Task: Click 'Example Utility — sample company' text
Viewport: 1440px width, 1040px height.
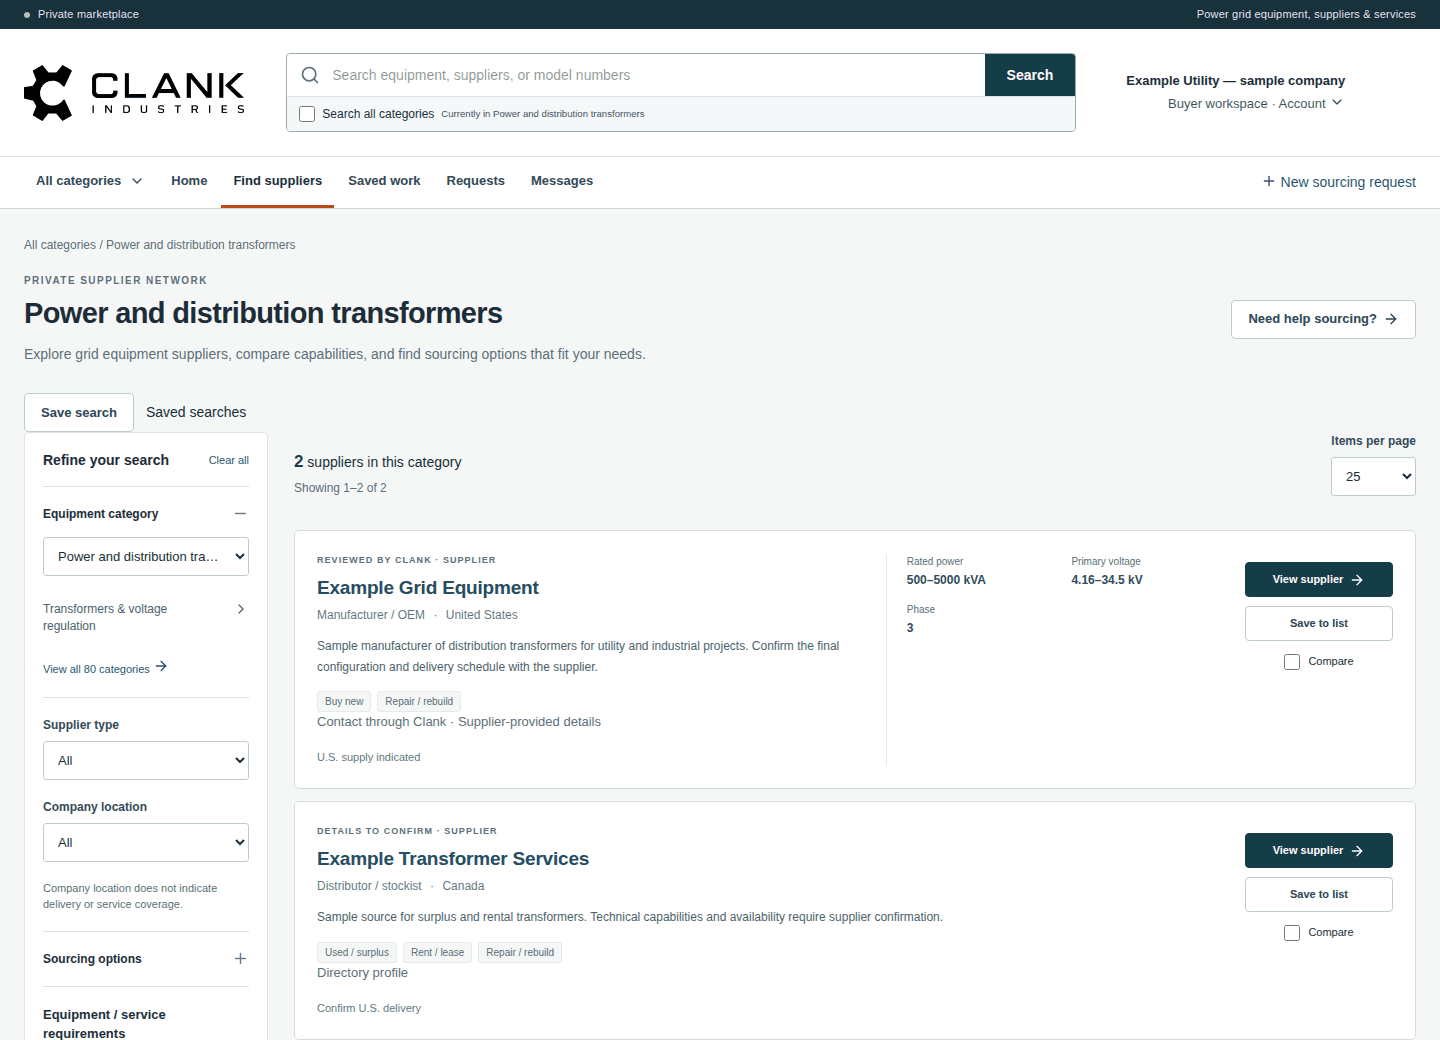Action: pos(1235,81)
